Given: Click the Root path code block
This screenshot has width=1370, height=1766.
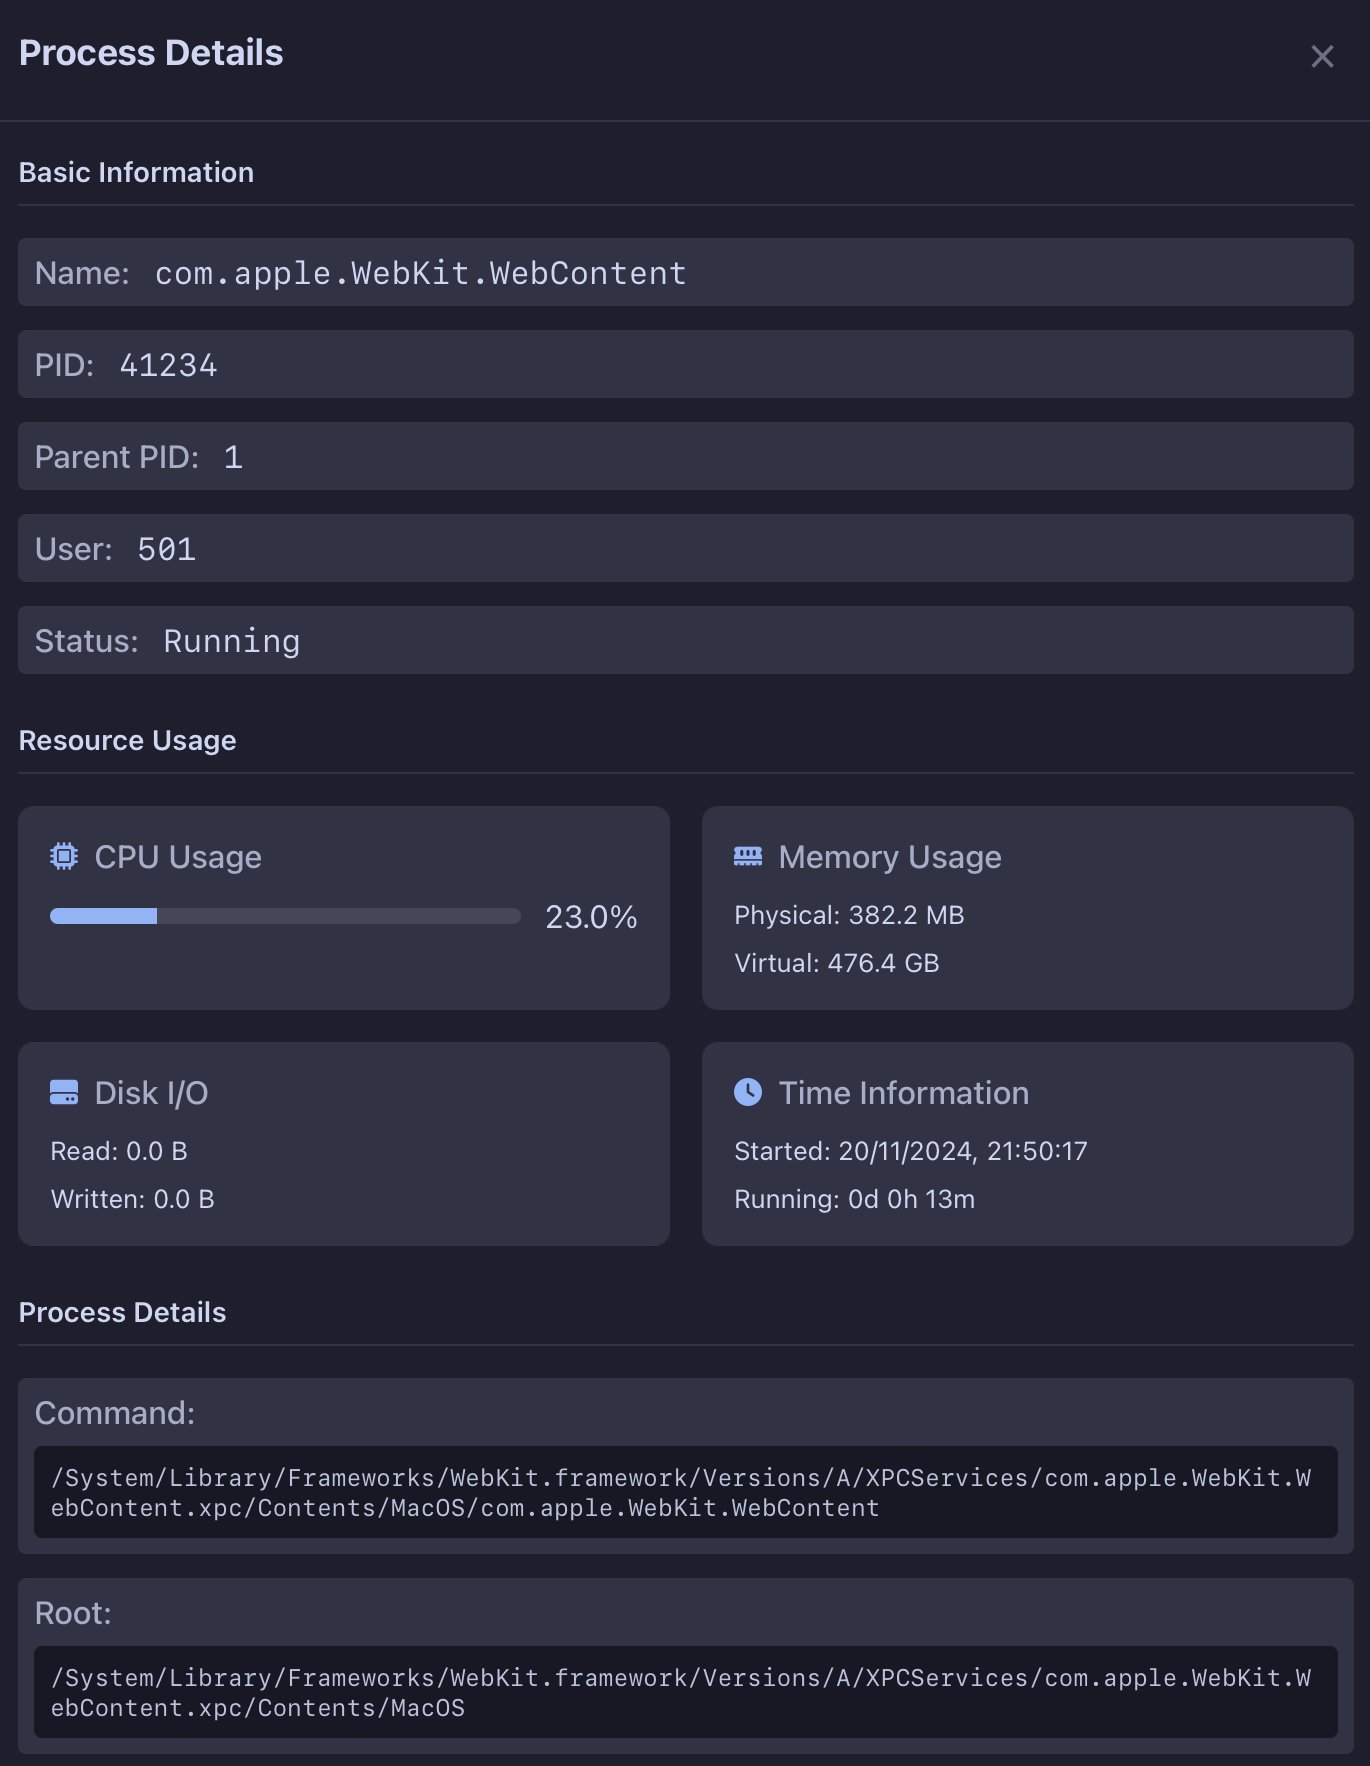Looking at the screenshot, I should point(685,1692).
